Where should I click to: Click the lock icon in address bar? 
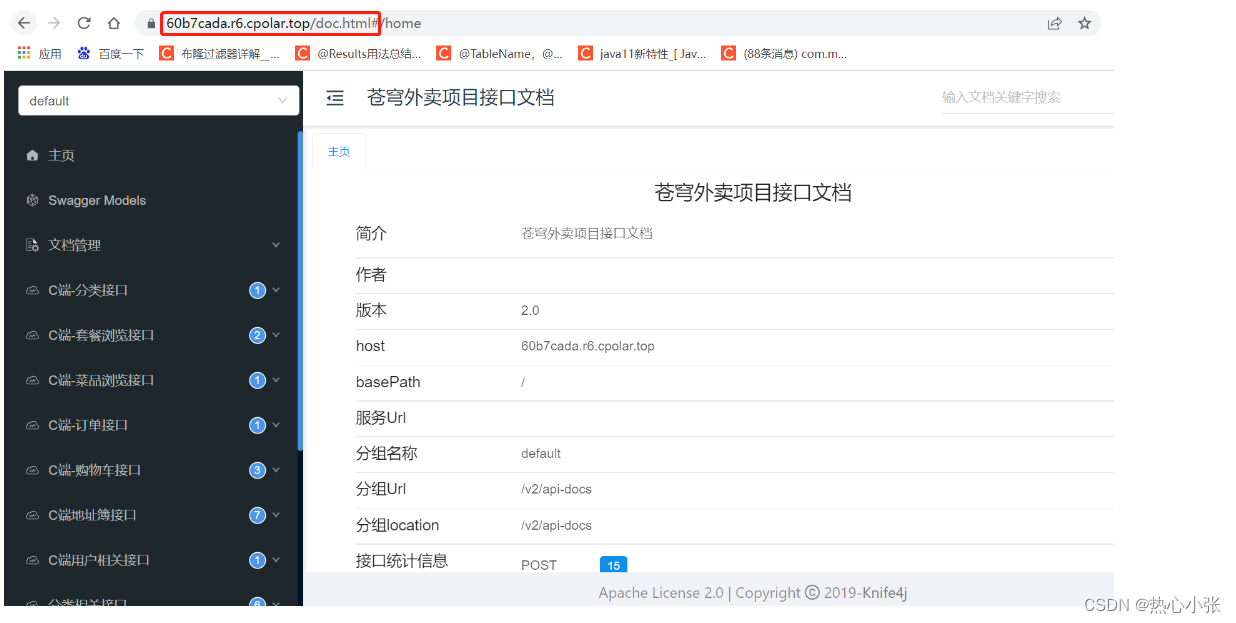pyautogui.click(x=150, y=23)
